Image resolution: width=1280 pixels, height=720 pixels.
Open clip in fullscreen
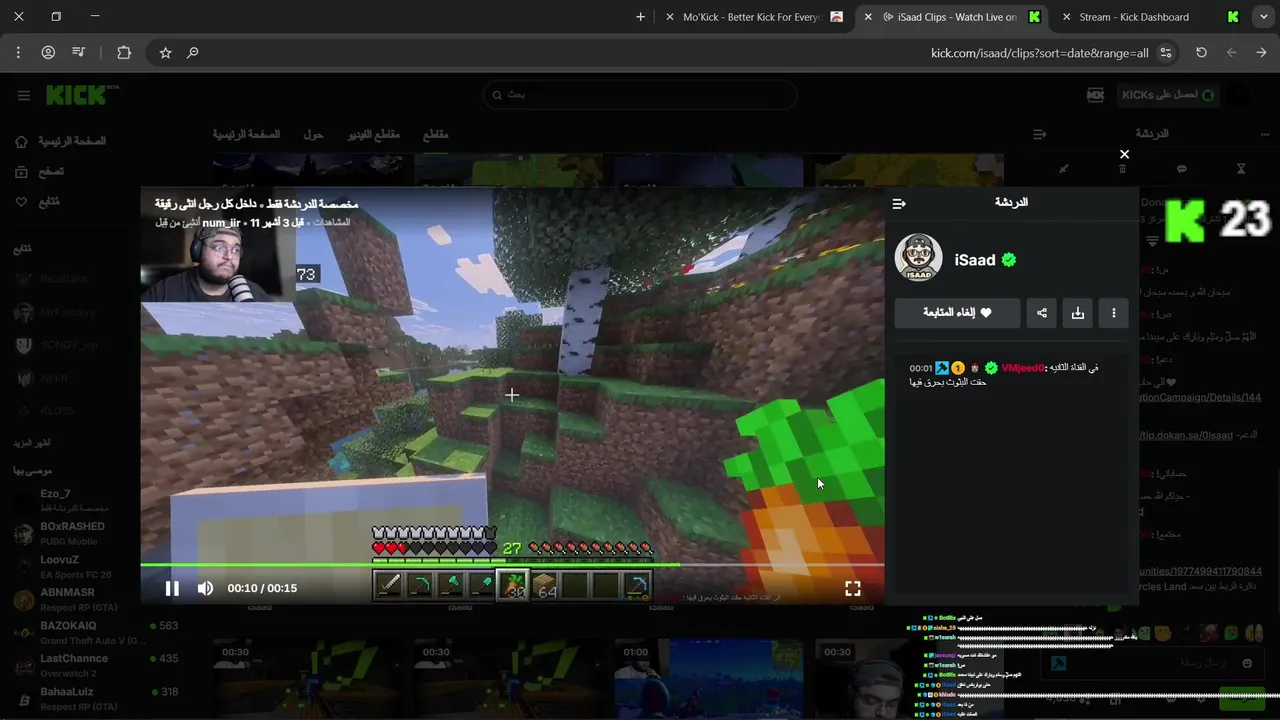pyautogui.click(x=853, y=588)
